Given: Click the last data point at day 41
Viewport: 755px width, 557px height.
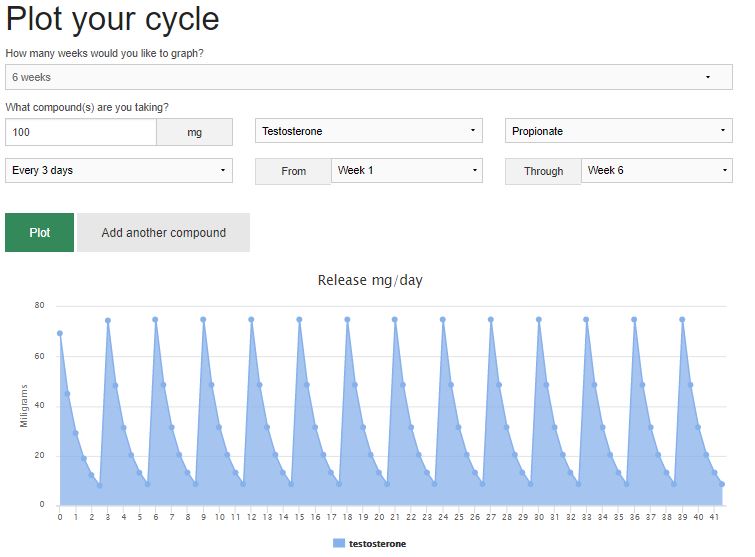Looking at the screenshot, I should (722, 484).
